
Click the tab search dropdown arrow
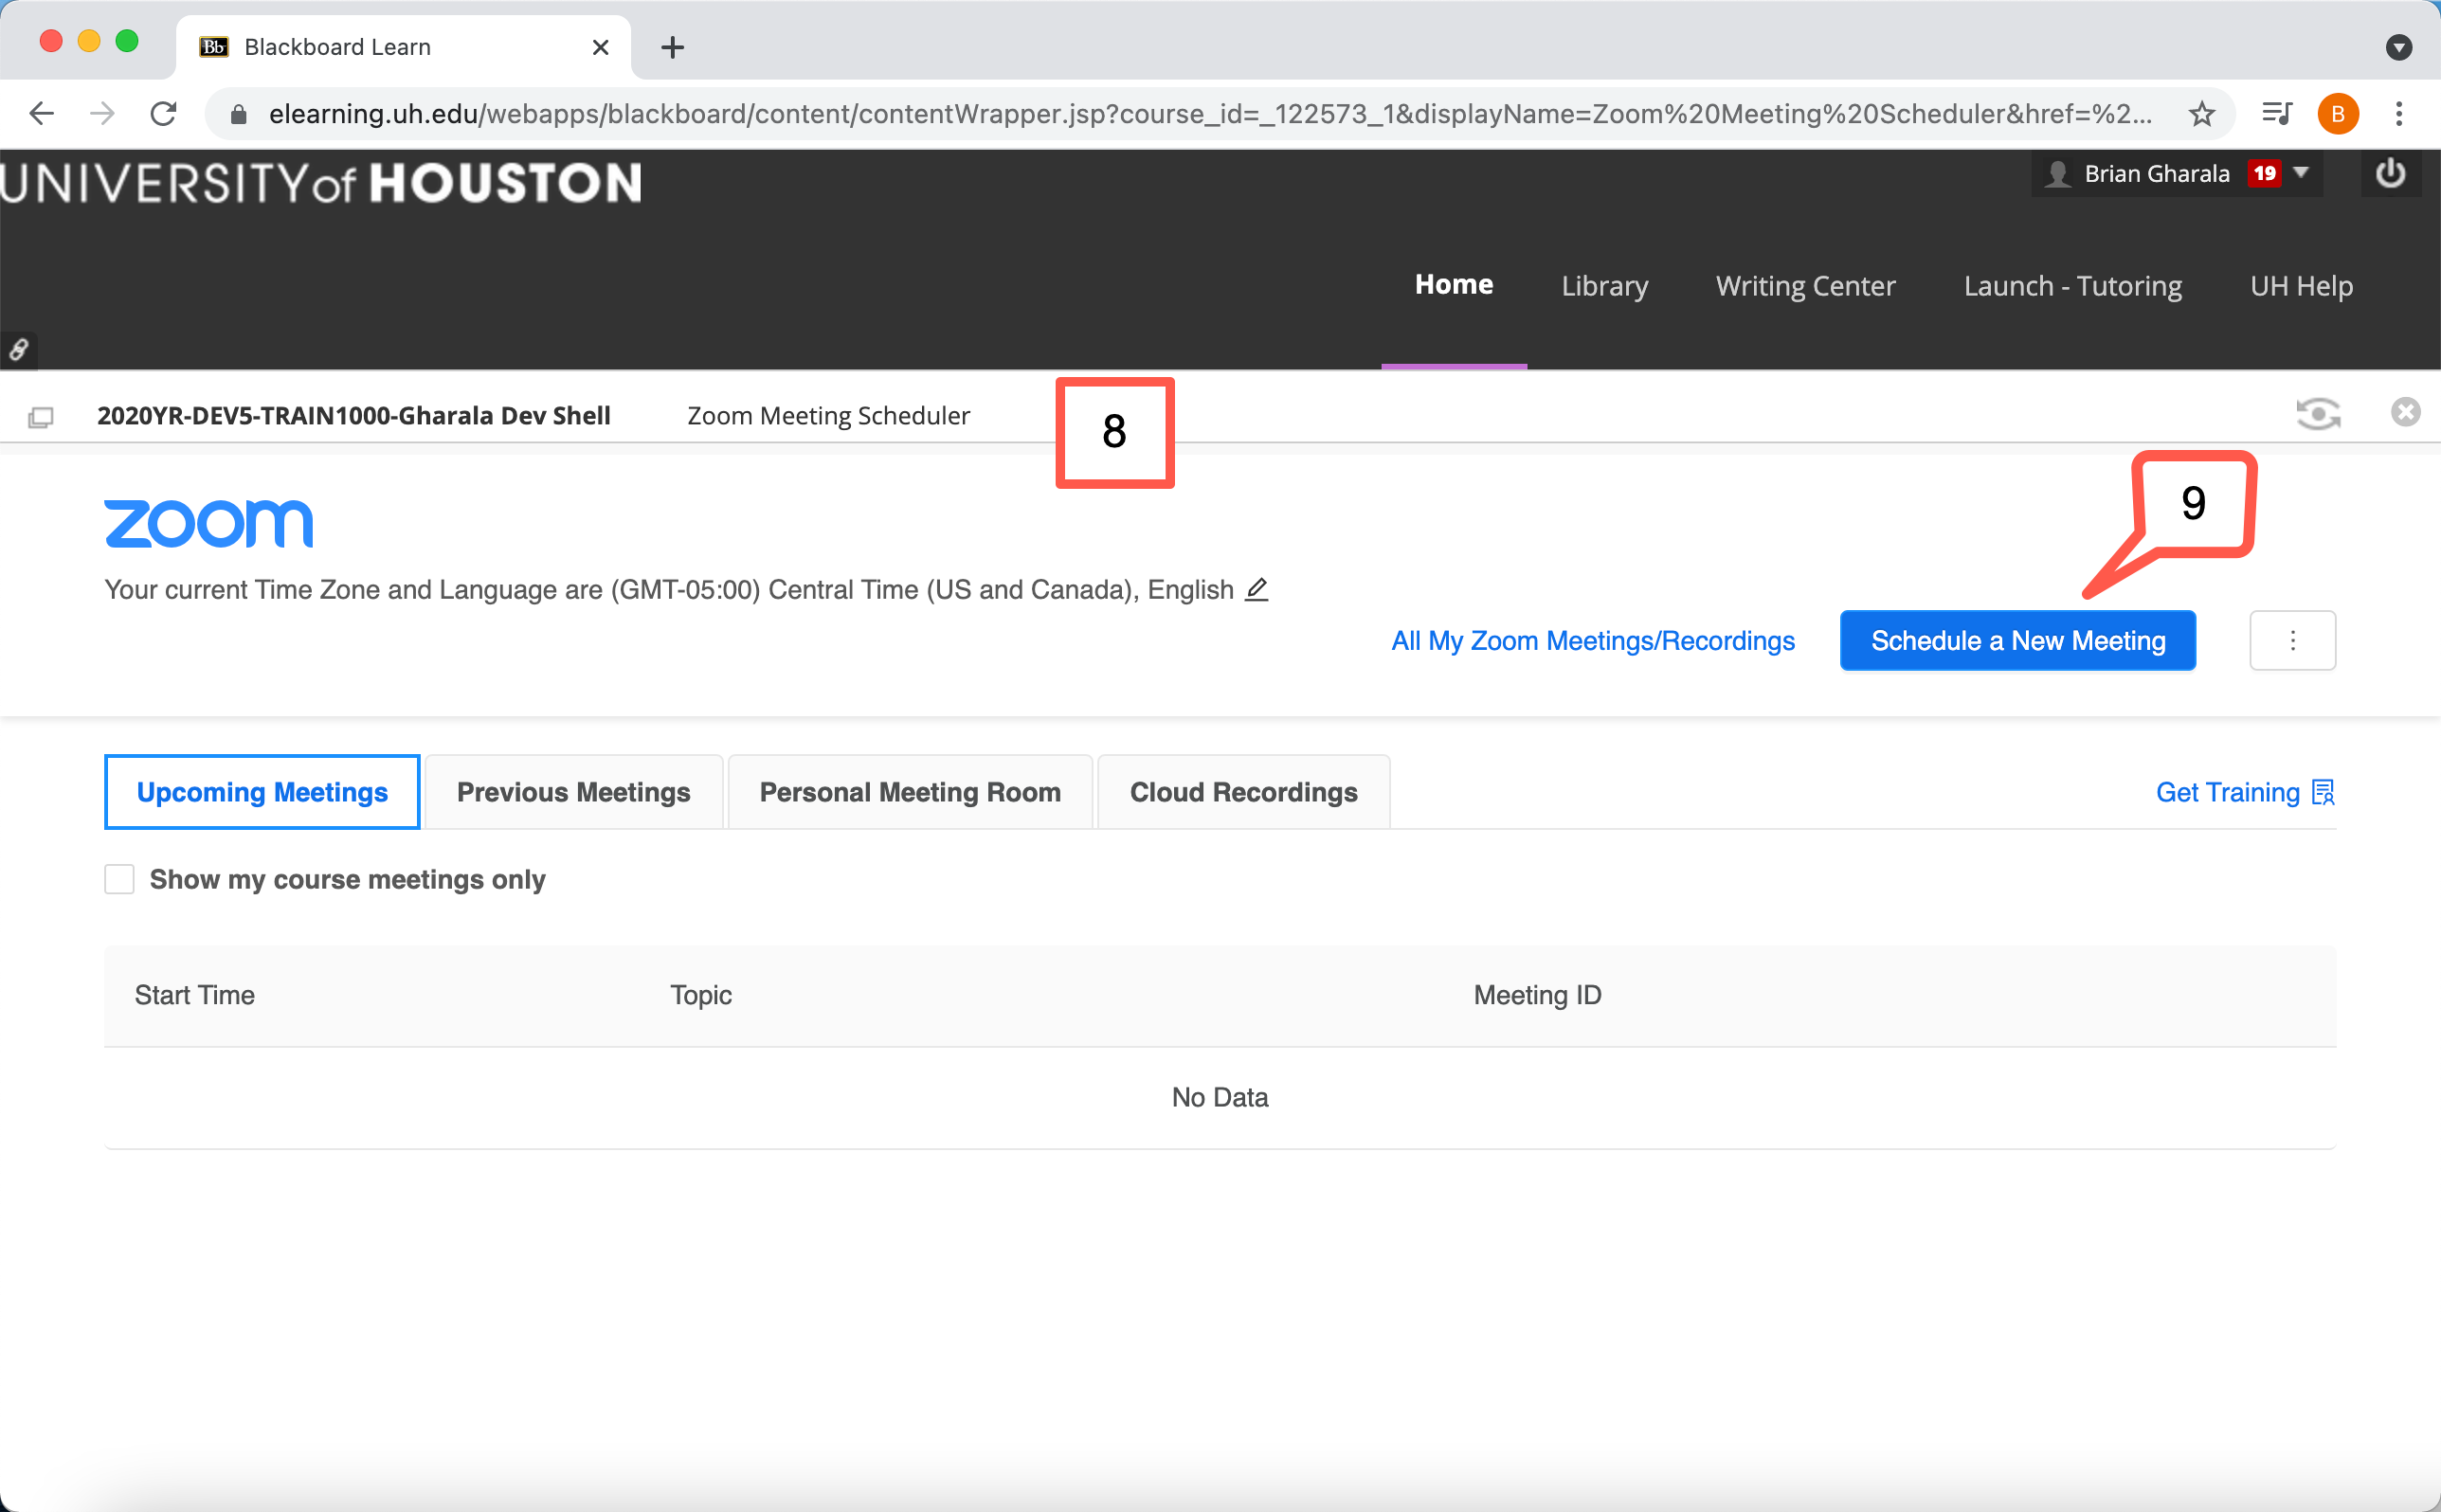click(x=2398, y=47)
